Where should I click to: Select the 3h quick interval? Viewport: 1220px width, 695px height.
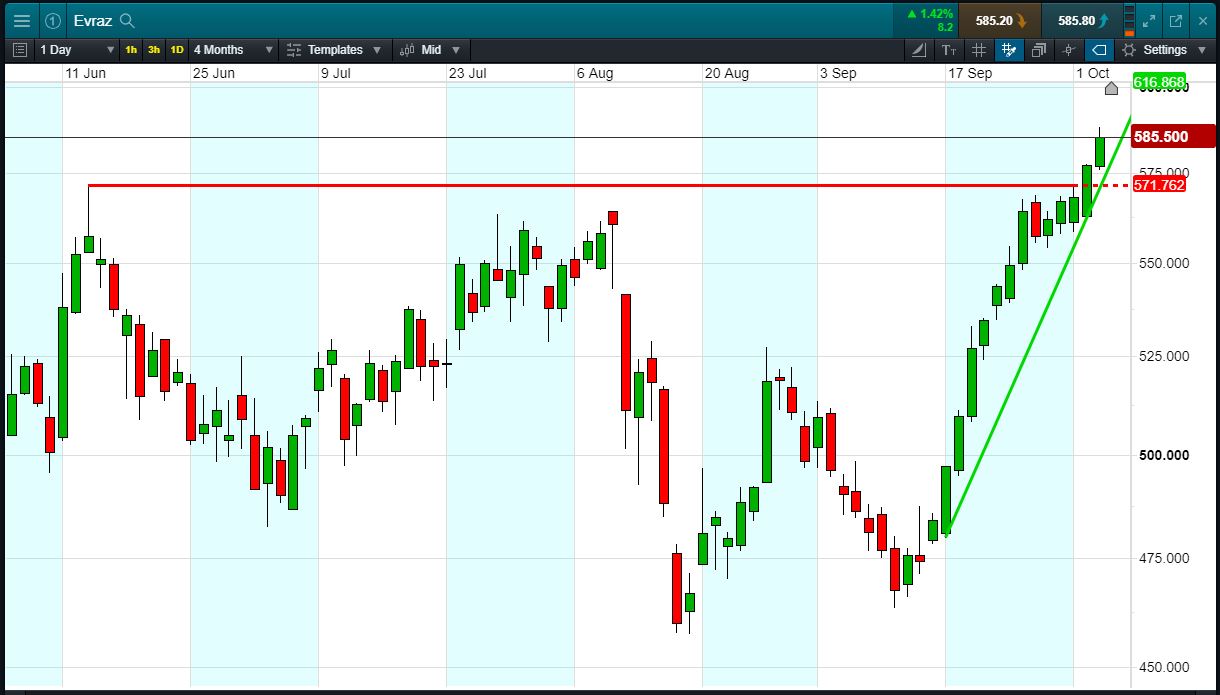click(154, 49)
